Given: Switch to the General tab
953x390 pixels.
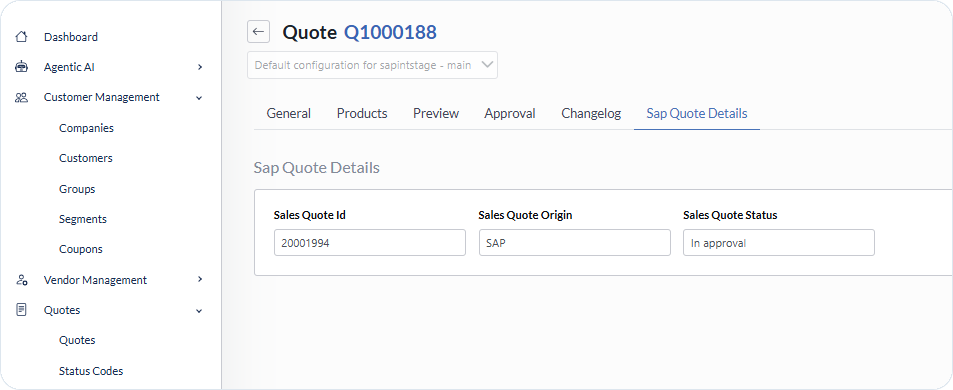Looking at the screenshot, I should (x=289, y=114).
